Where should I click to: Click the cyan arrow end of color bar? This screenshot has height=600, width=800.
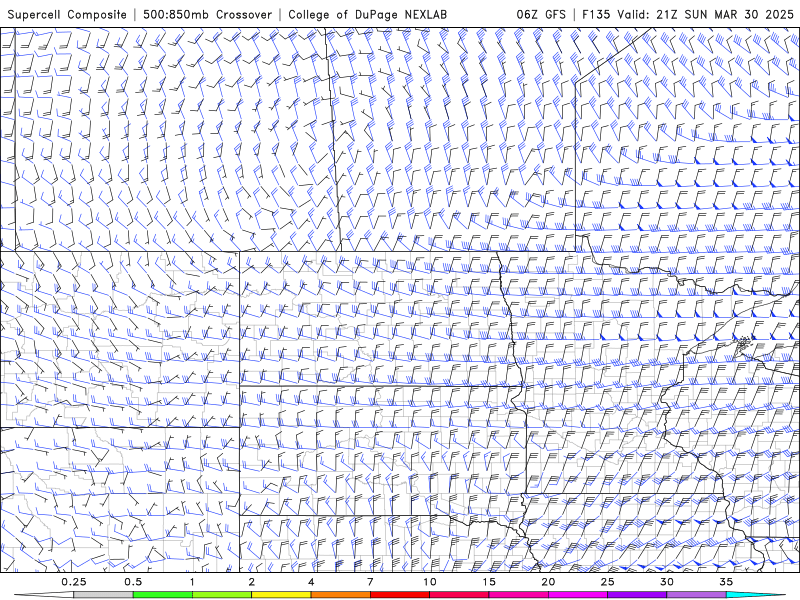tap(756, 595)
